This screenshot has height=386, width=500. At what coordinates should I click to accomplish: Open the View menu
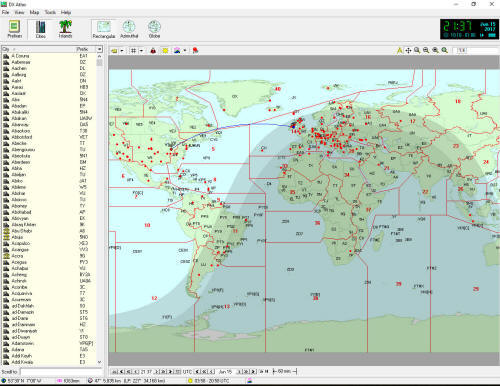click(x=19, y=12)
